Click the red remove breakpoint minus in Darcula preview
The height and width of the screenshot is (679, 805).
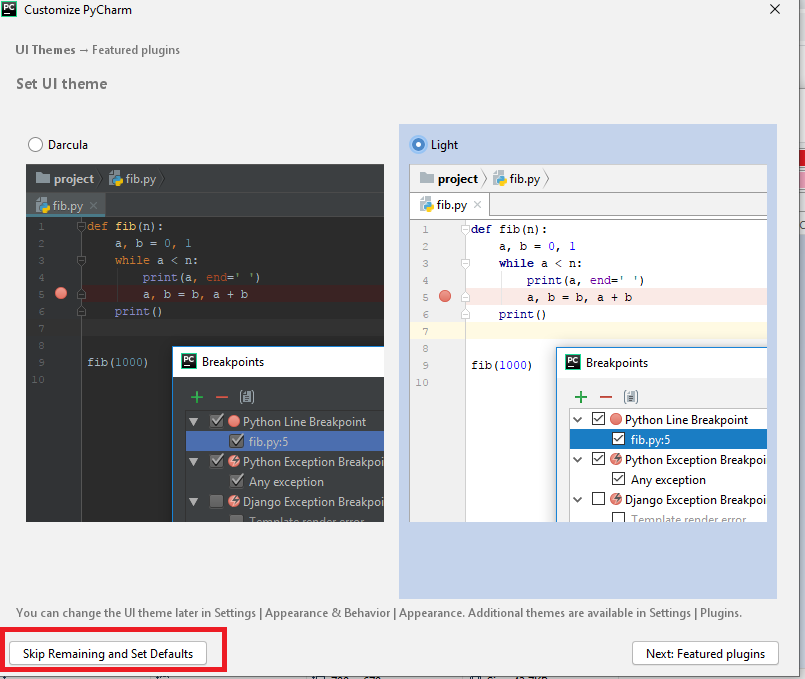222,397
